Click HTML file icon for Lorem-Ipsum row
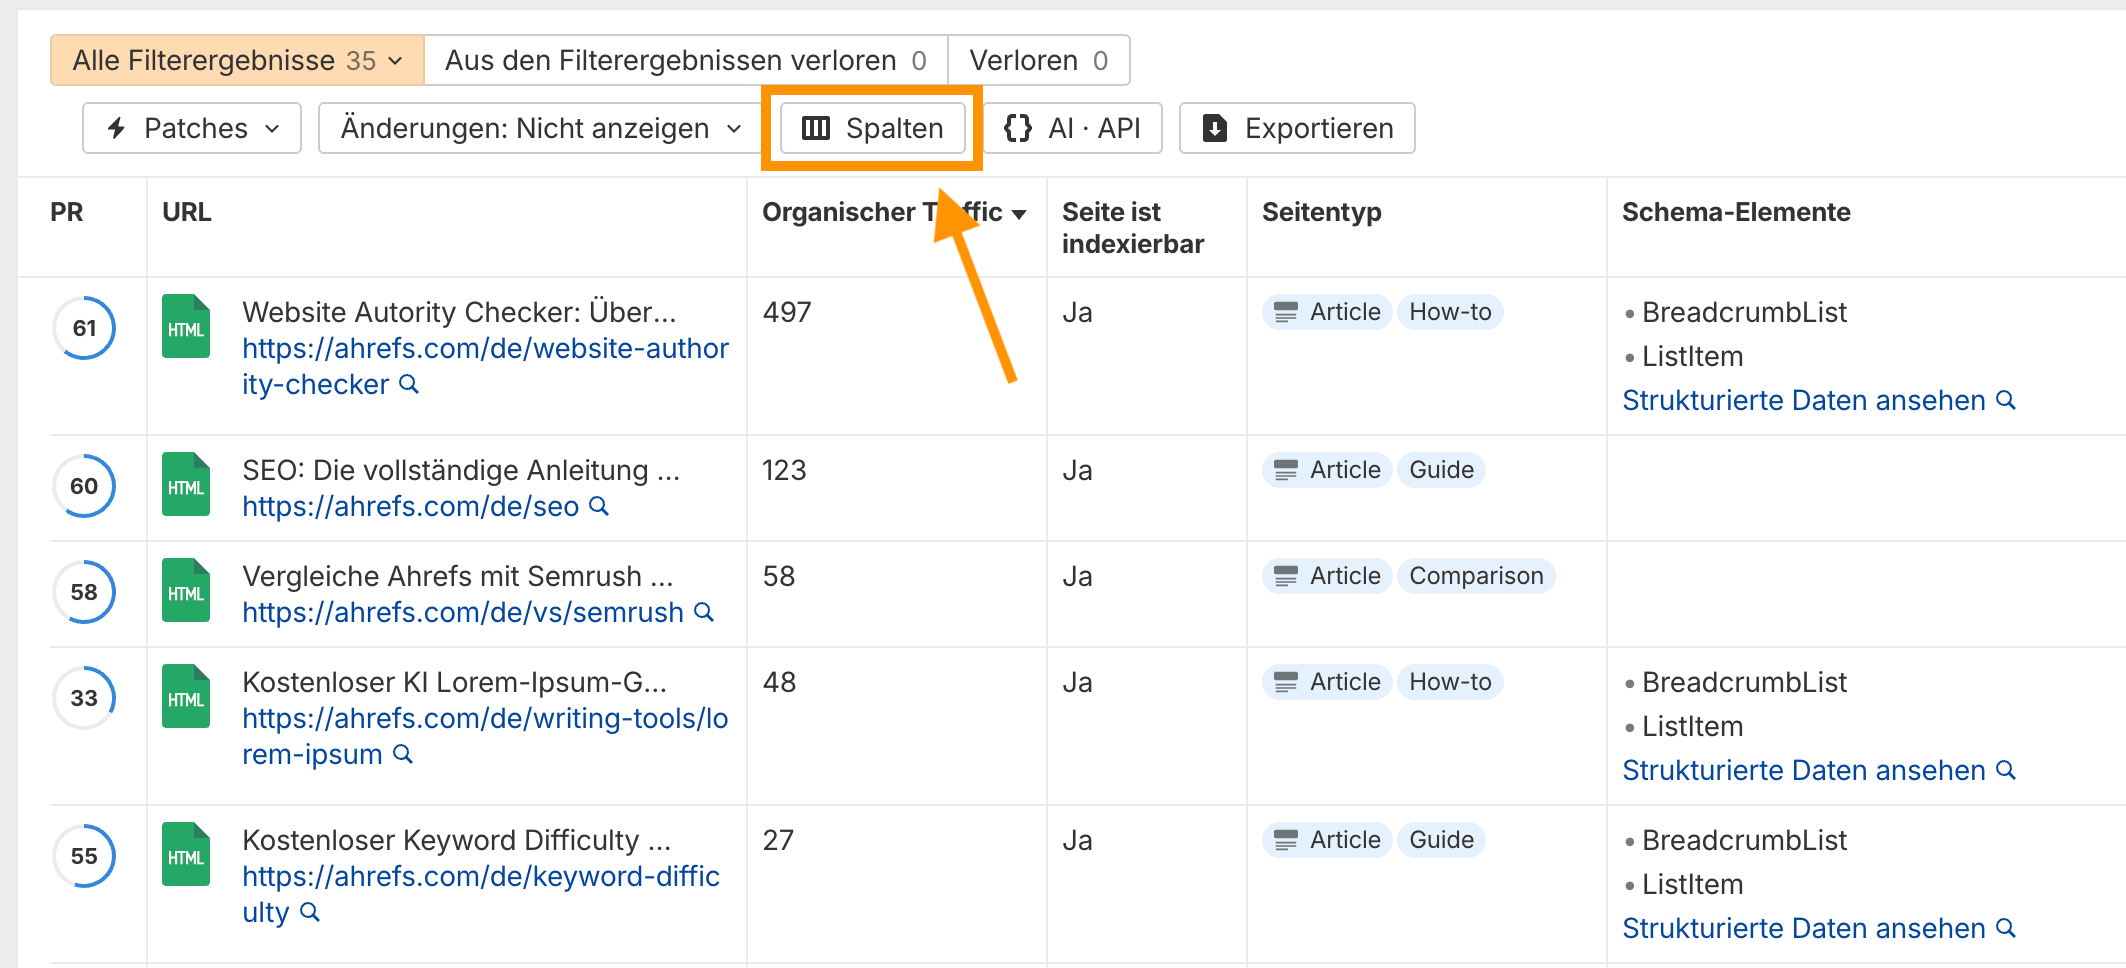Viewport: 2126px width, 968px height. [x=186, y=696]
